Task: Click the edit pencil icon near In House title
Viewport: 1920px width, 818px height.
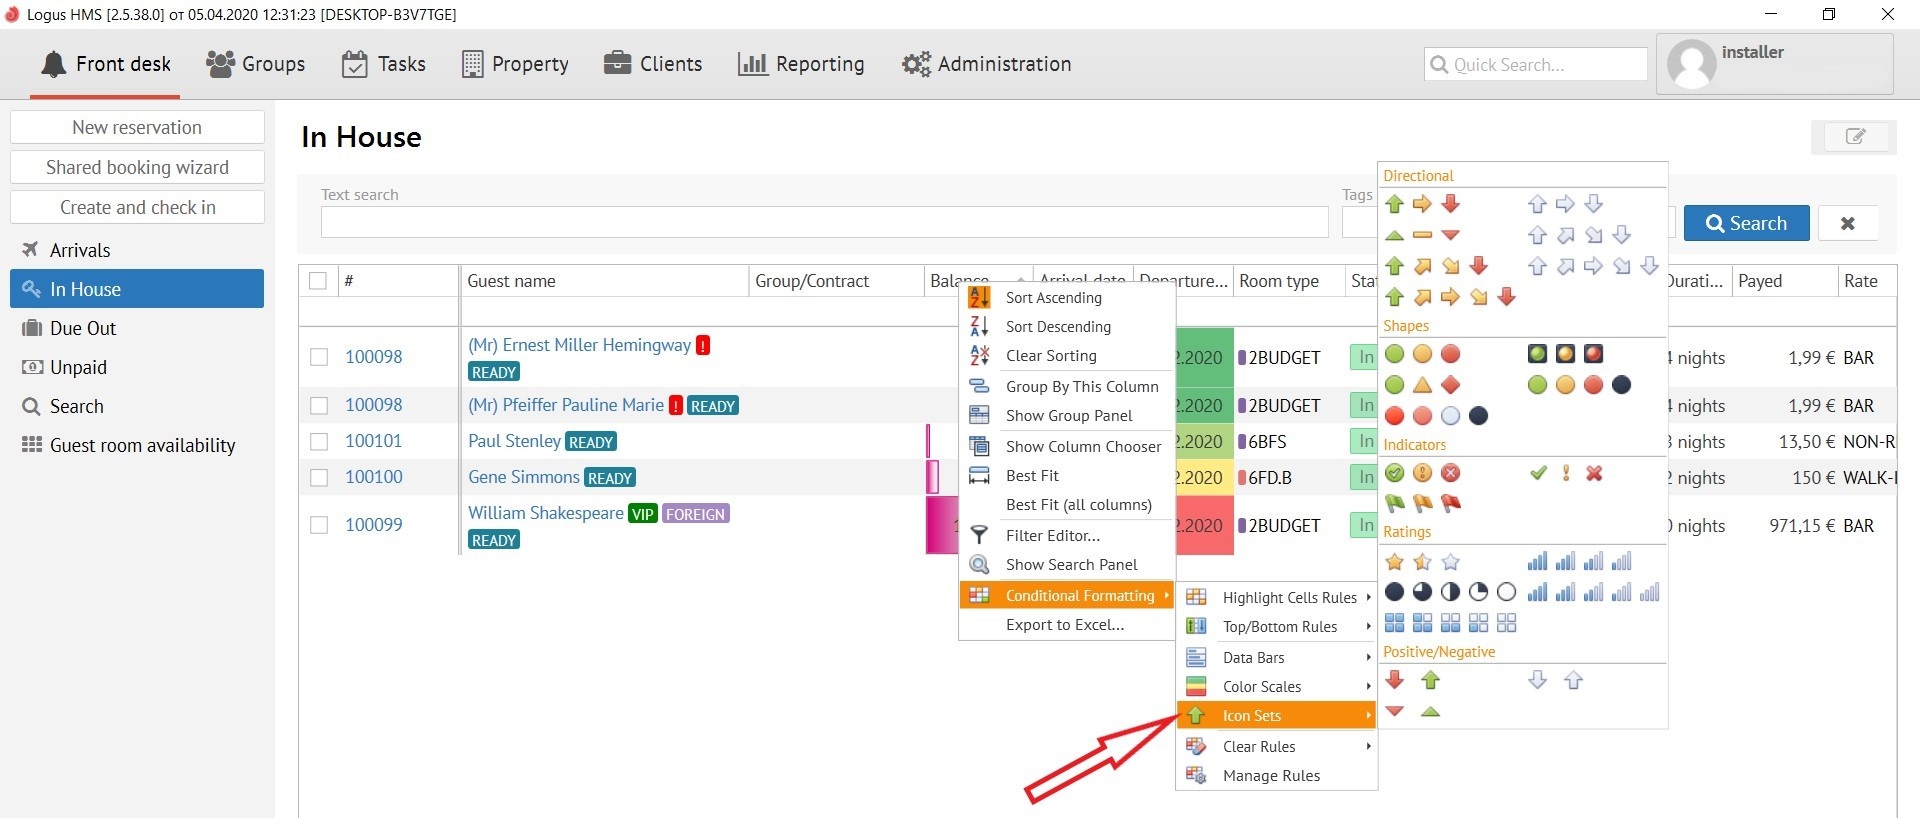Action: [x=1853, y=137]
